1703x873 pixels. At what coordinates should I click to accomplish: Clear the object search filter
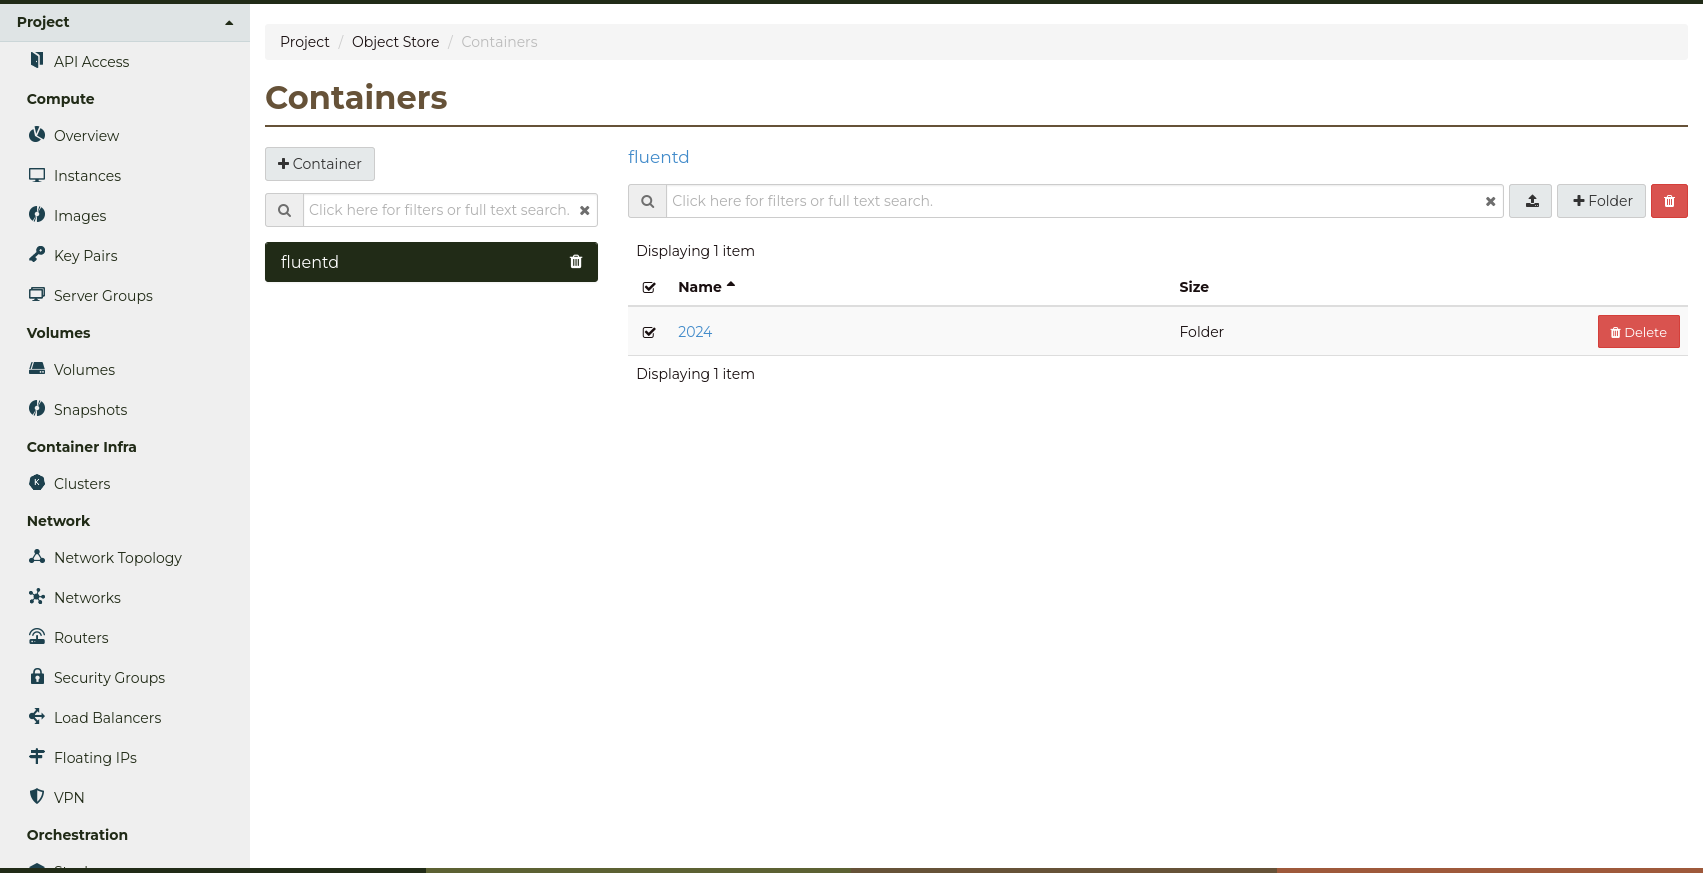(x=1490, y=201)
